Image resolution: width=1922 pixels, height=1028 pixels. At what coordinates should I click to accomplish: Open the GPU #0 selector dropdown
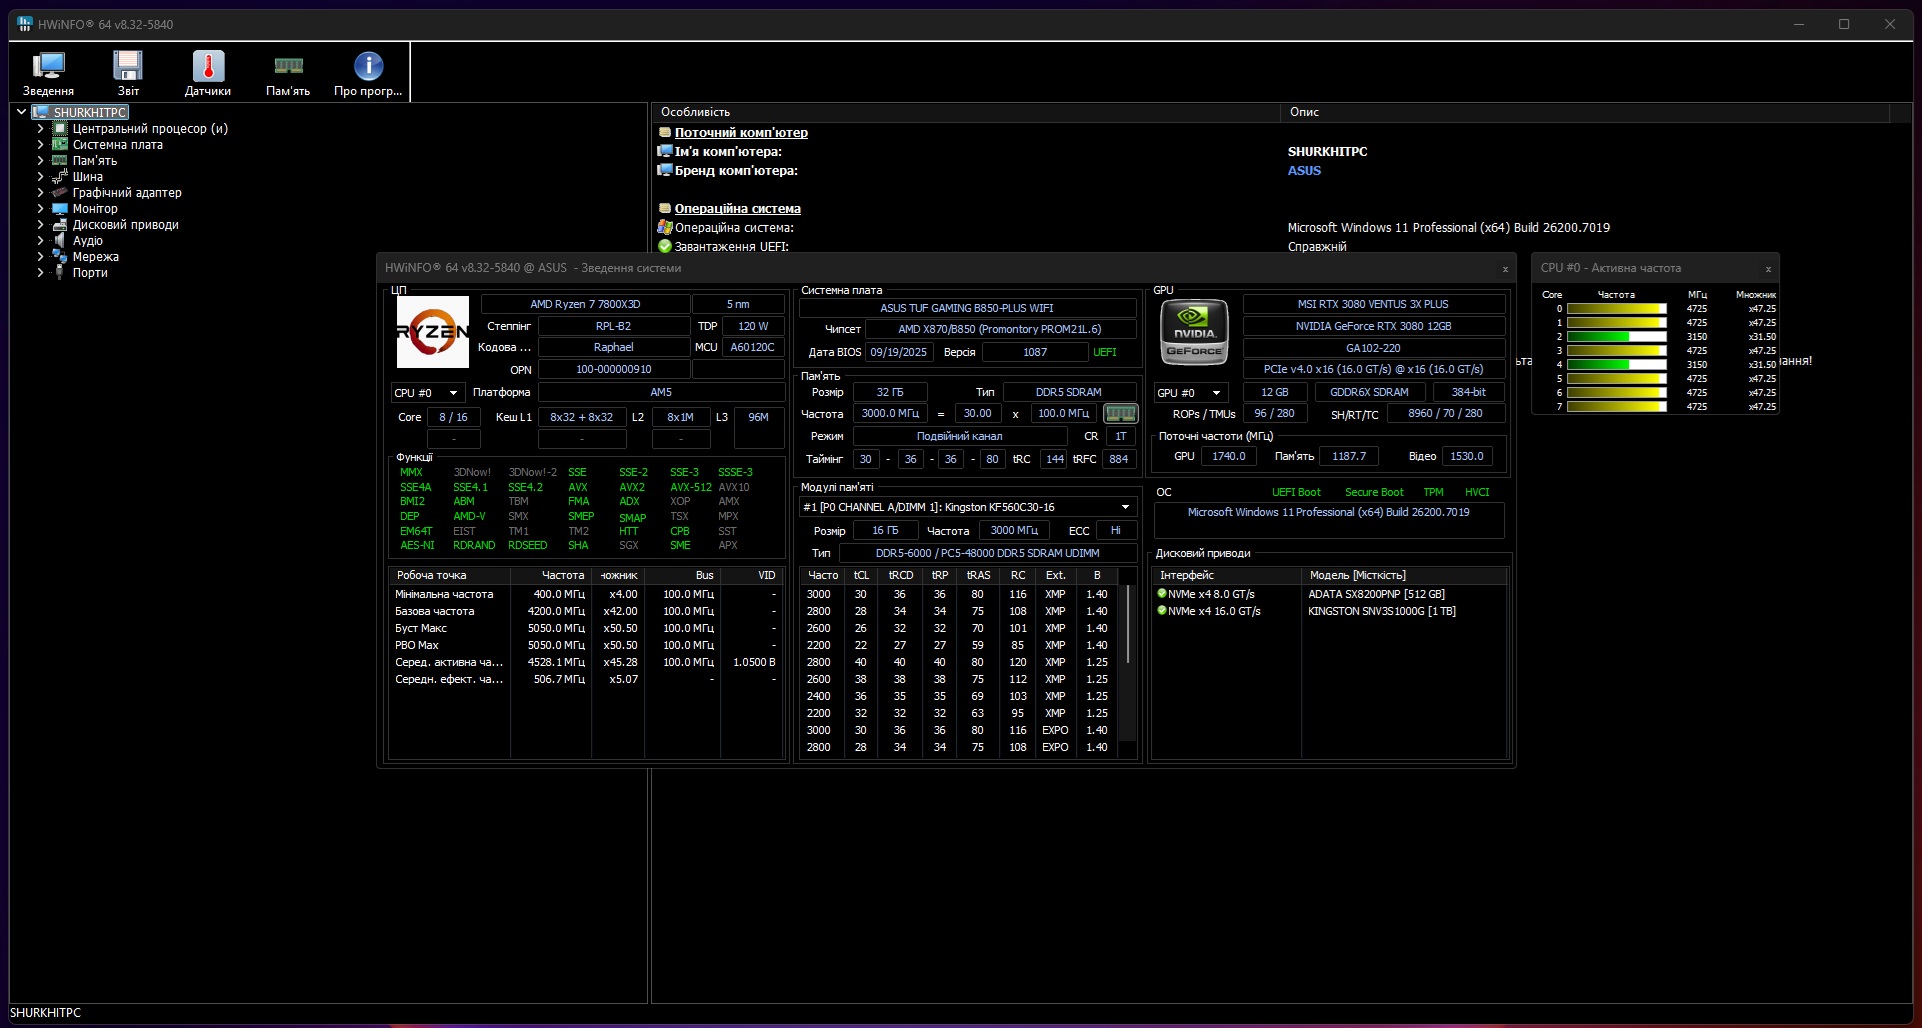click(x=1190, y=393)
